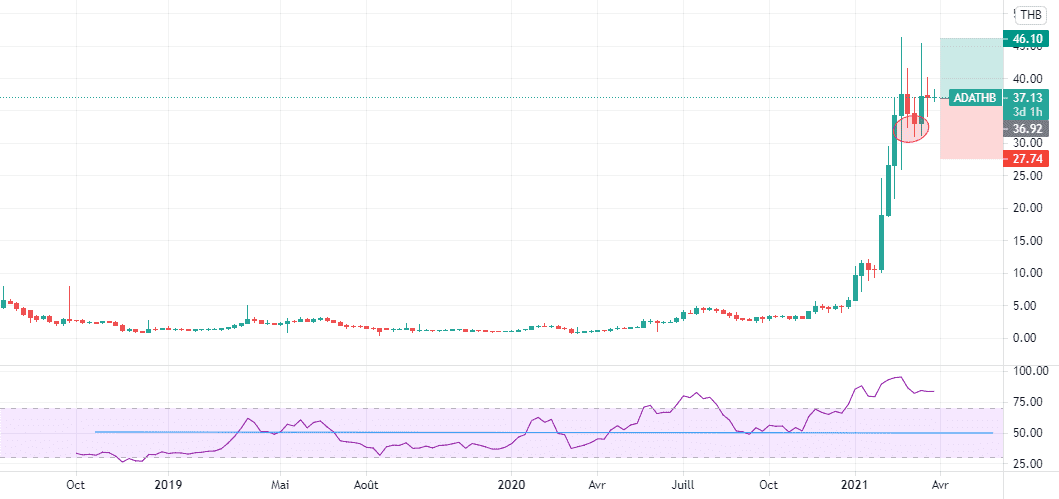Select the green profit zone of the long position
1059x499 pixels.
[972, 68]
